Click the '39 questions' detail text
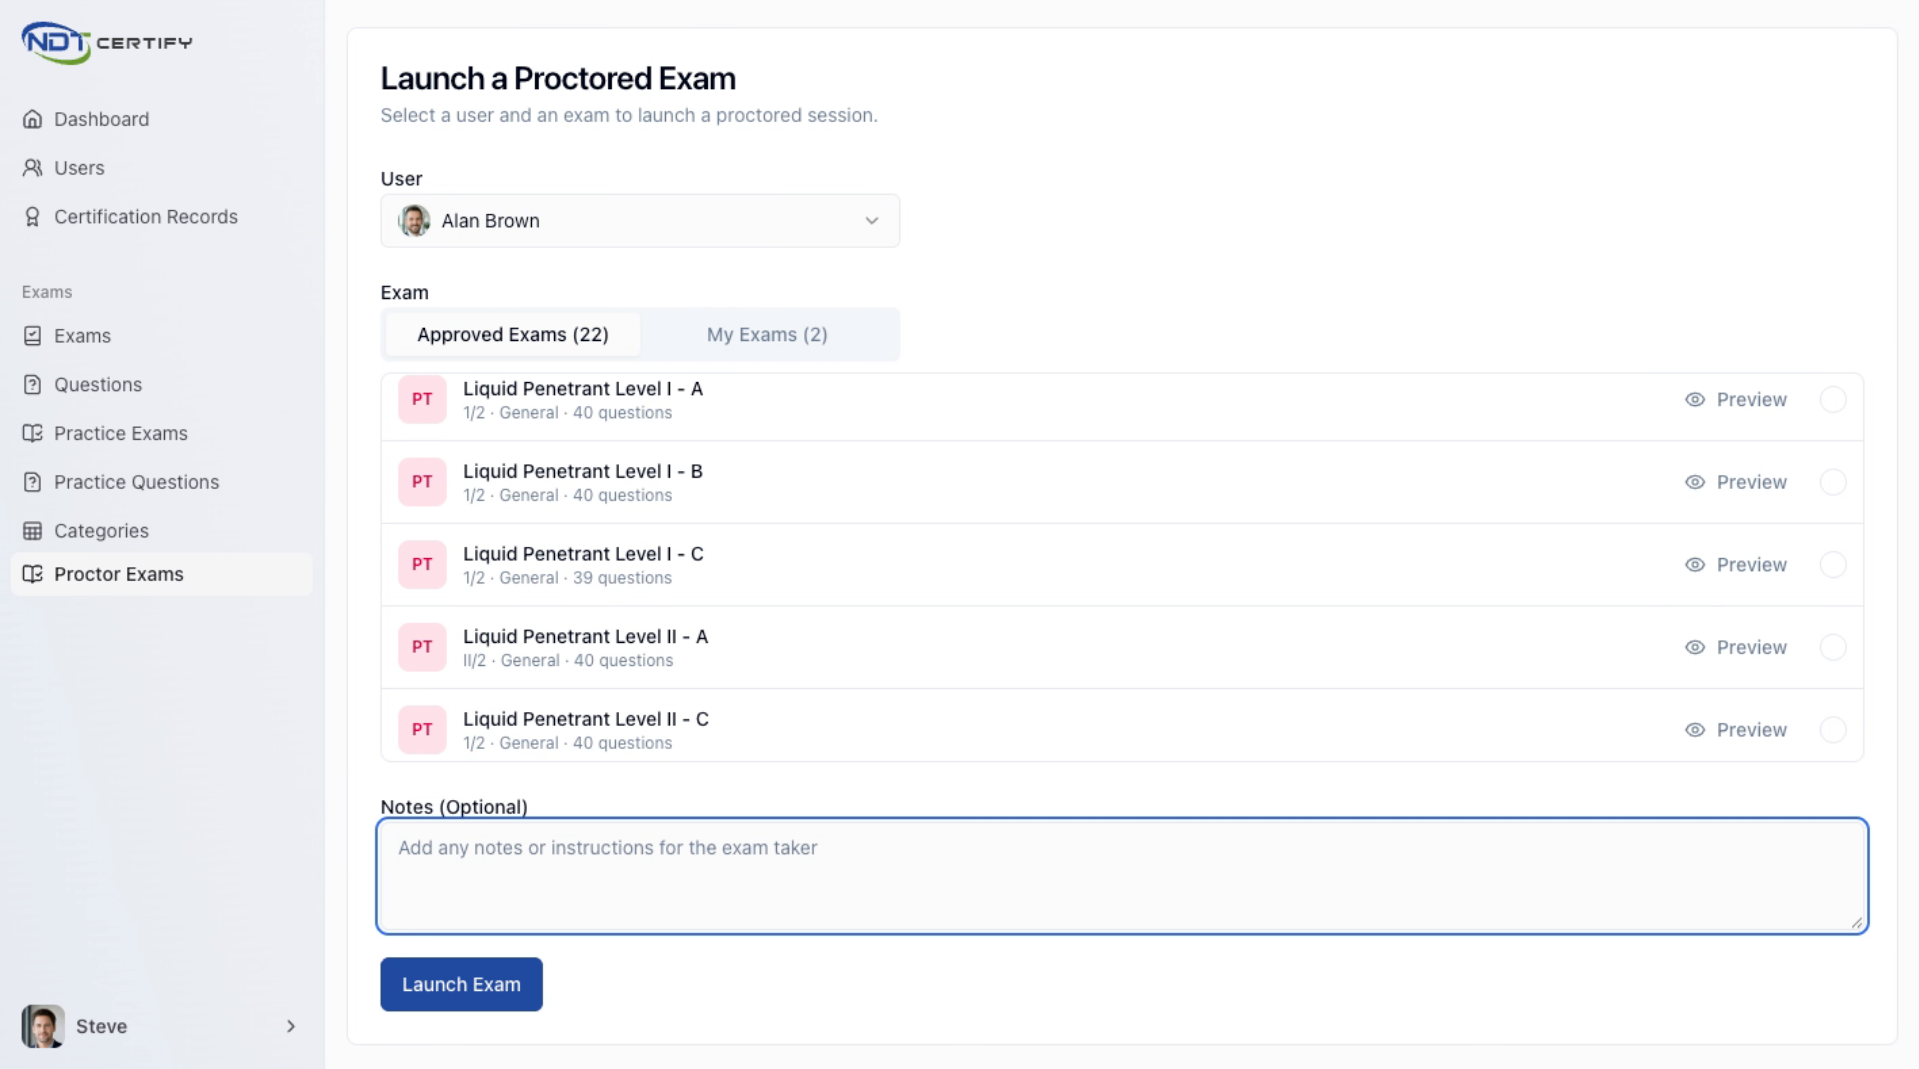This screenshot has width=1919, height=1069. [x=622, y=578]
